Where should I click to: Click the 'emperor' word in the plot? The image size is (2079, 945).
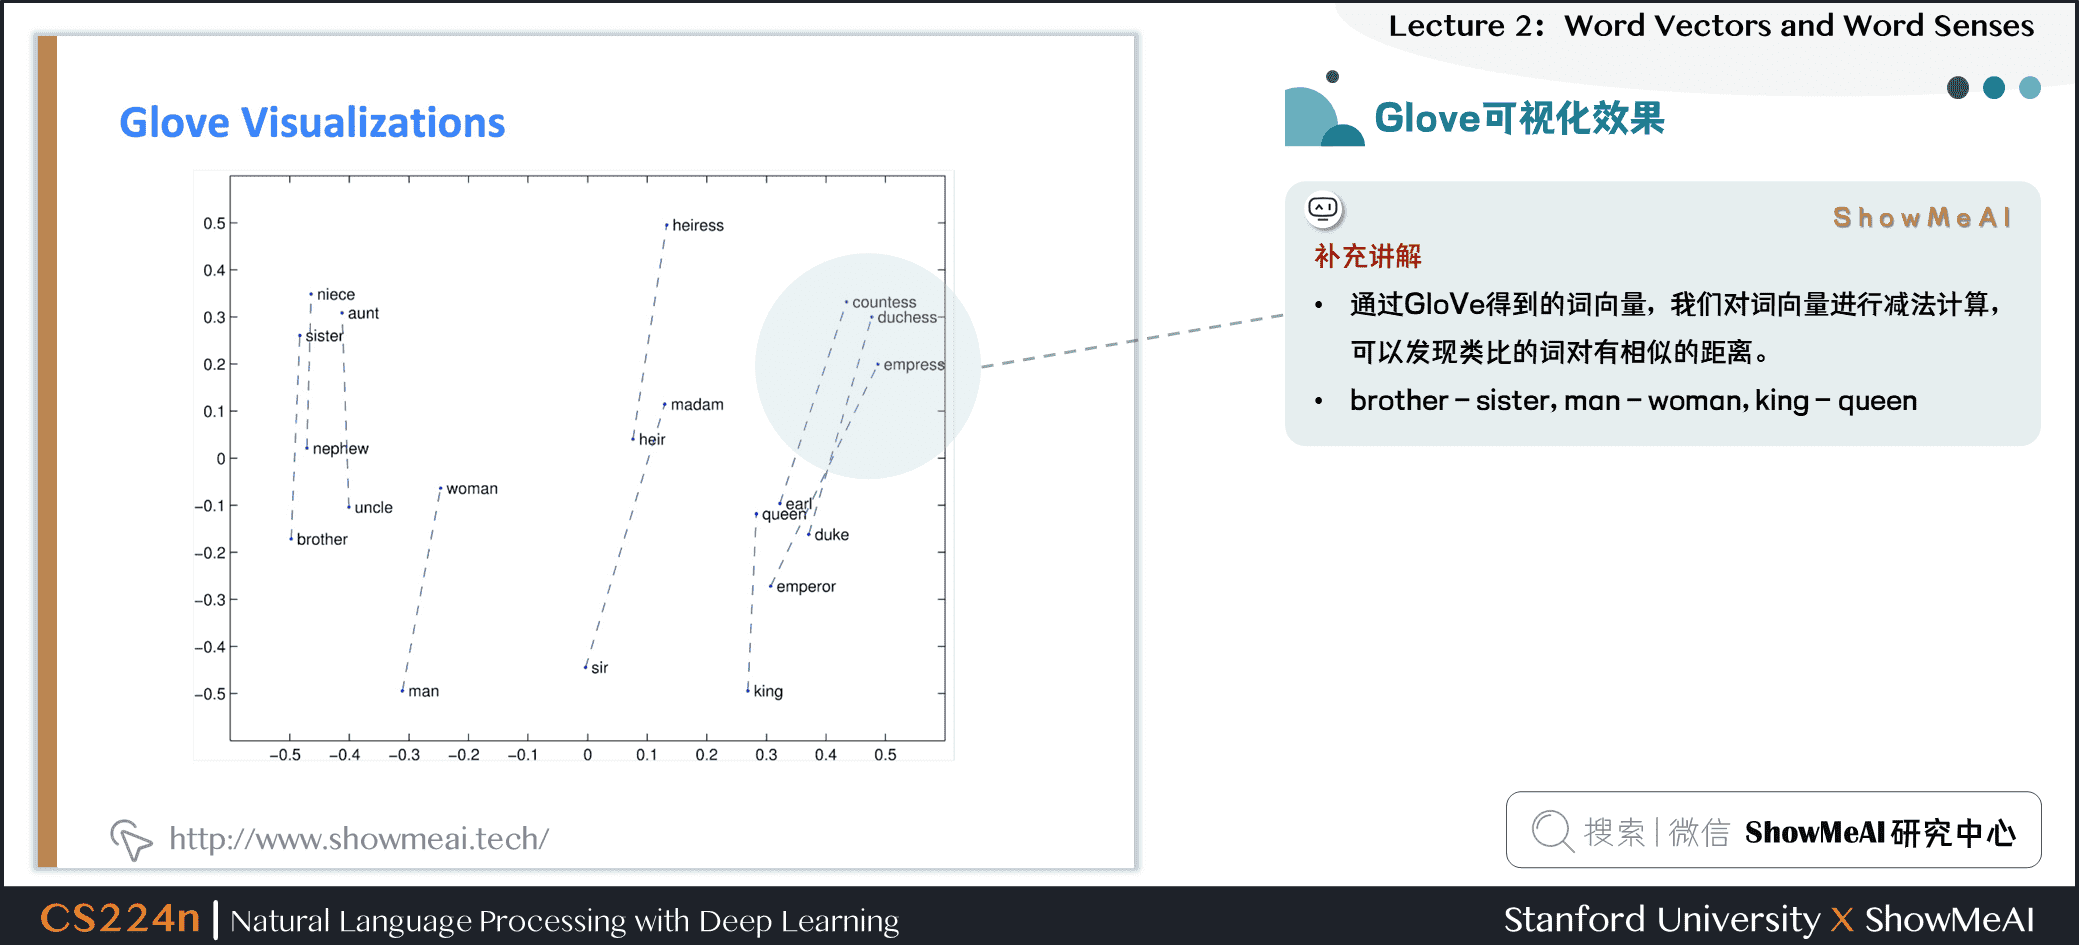pyautogui.click(x=806, y=587)
